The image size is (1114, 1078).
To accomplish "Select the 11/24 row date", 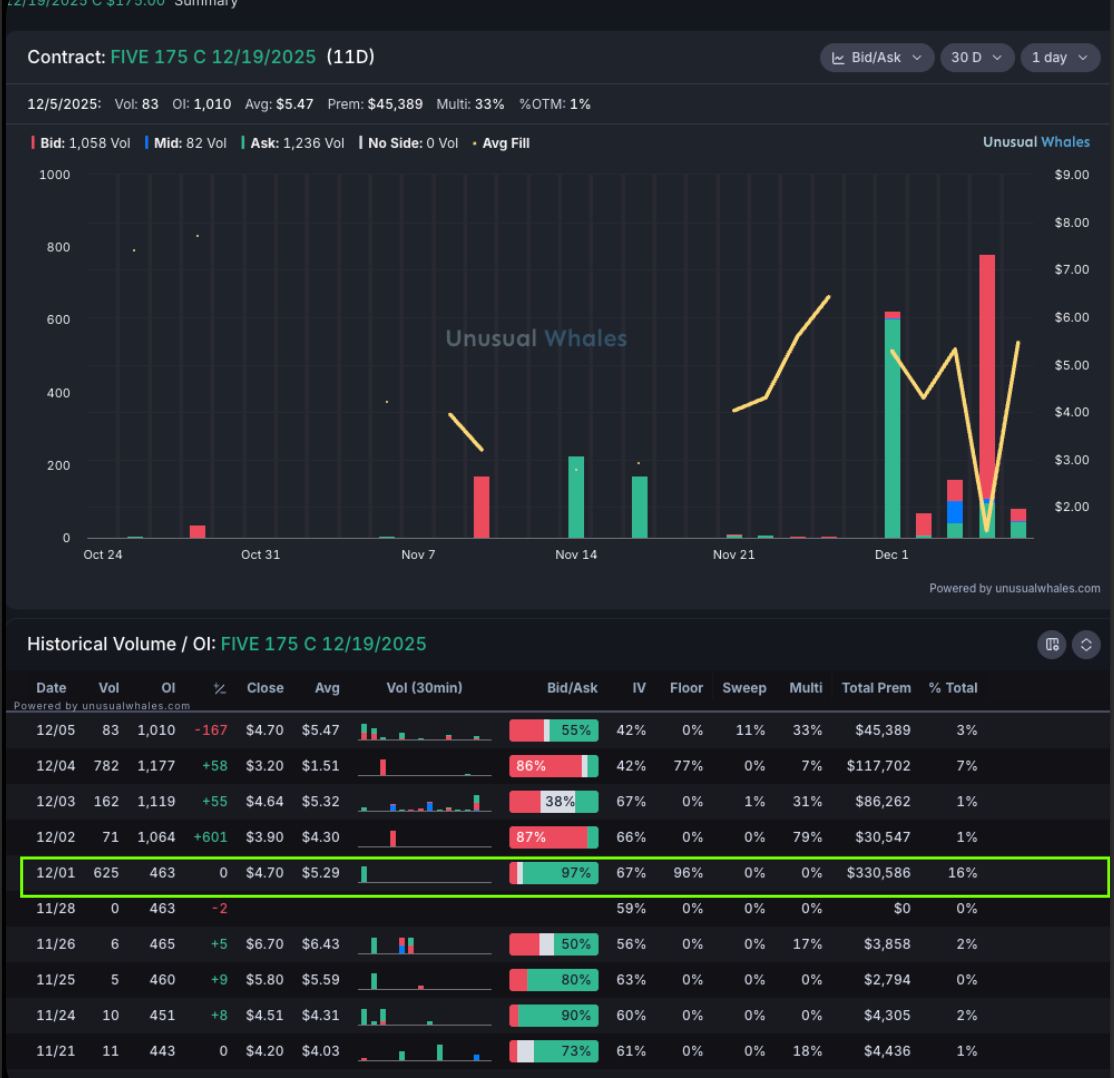I will pos(55,1015).
